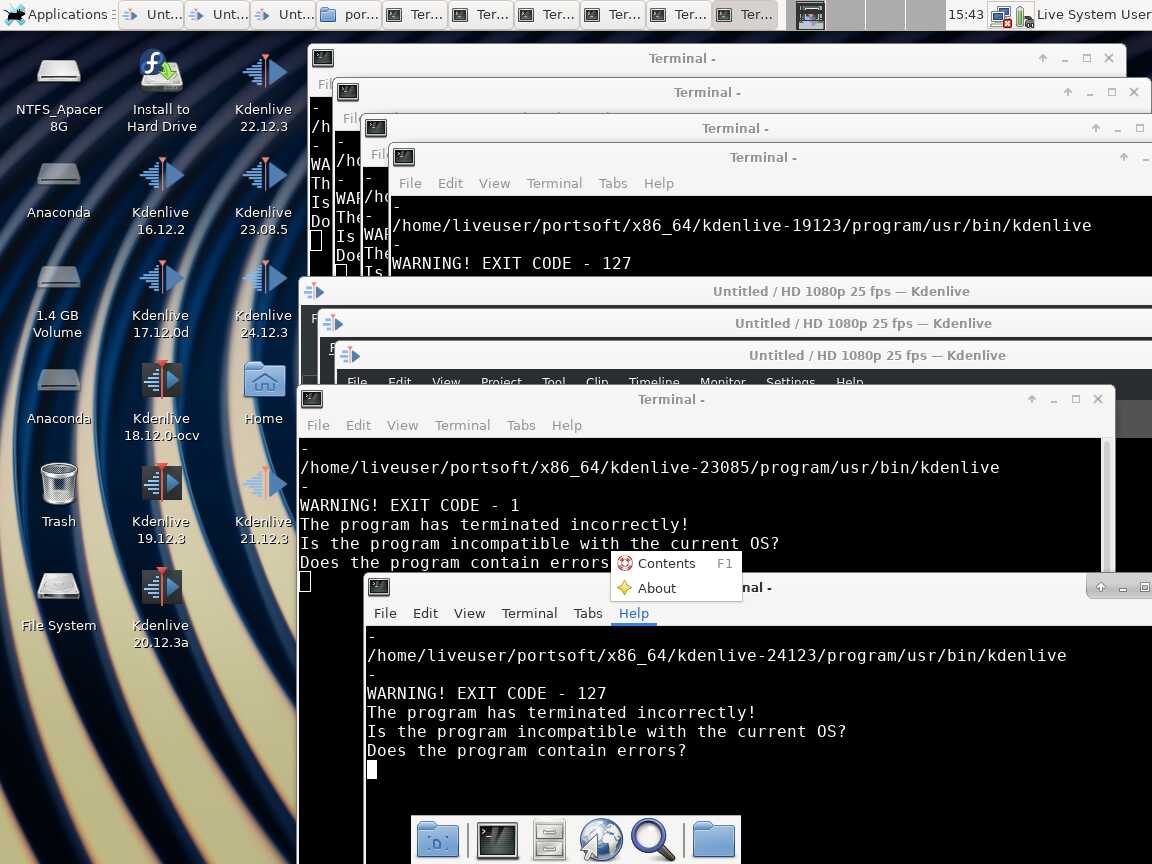Open the Home folder desktop icon
This screenshot has height=864, width=1152.
264,381
